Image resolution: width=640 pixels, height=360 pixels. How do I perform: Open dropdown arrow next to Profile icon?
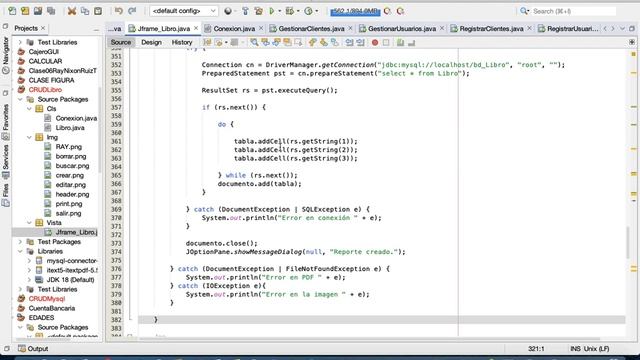[317, 11]
